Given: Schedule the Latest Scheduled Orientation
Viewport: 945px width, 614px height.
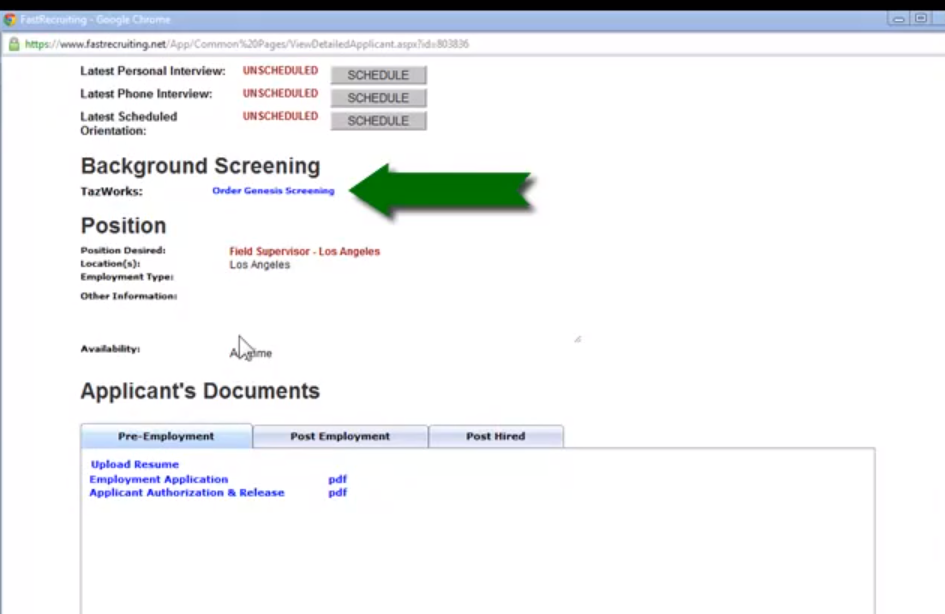Looking at the screenshot, I should pos(378,120).
